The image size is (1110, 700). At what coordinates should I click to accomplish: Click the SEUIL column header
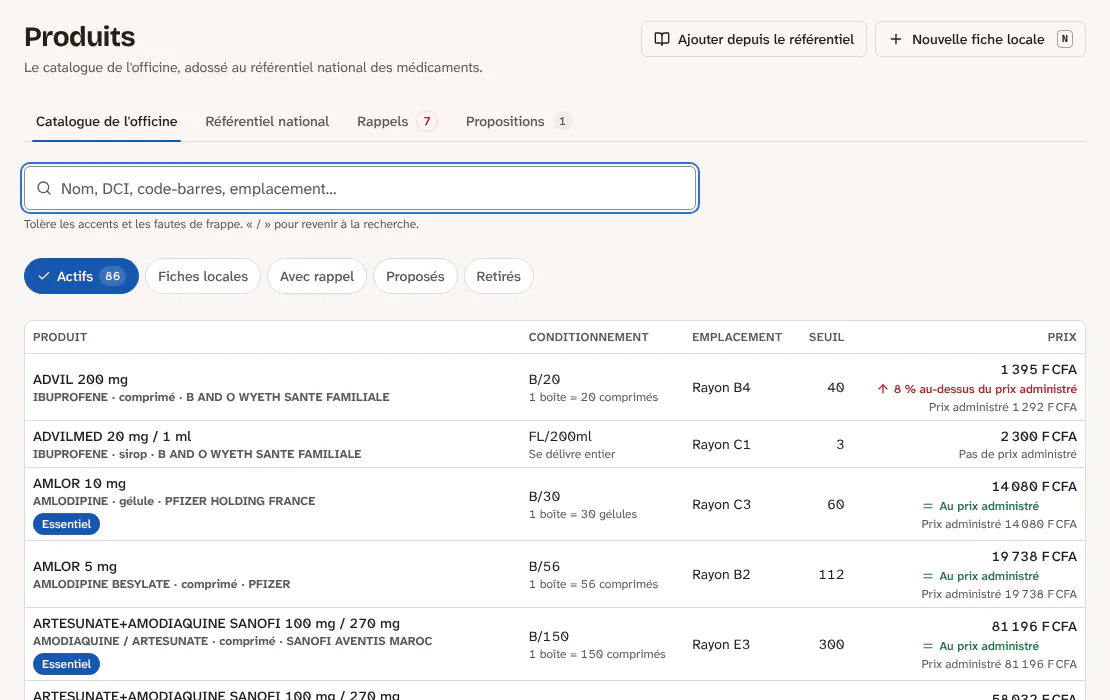826,337
